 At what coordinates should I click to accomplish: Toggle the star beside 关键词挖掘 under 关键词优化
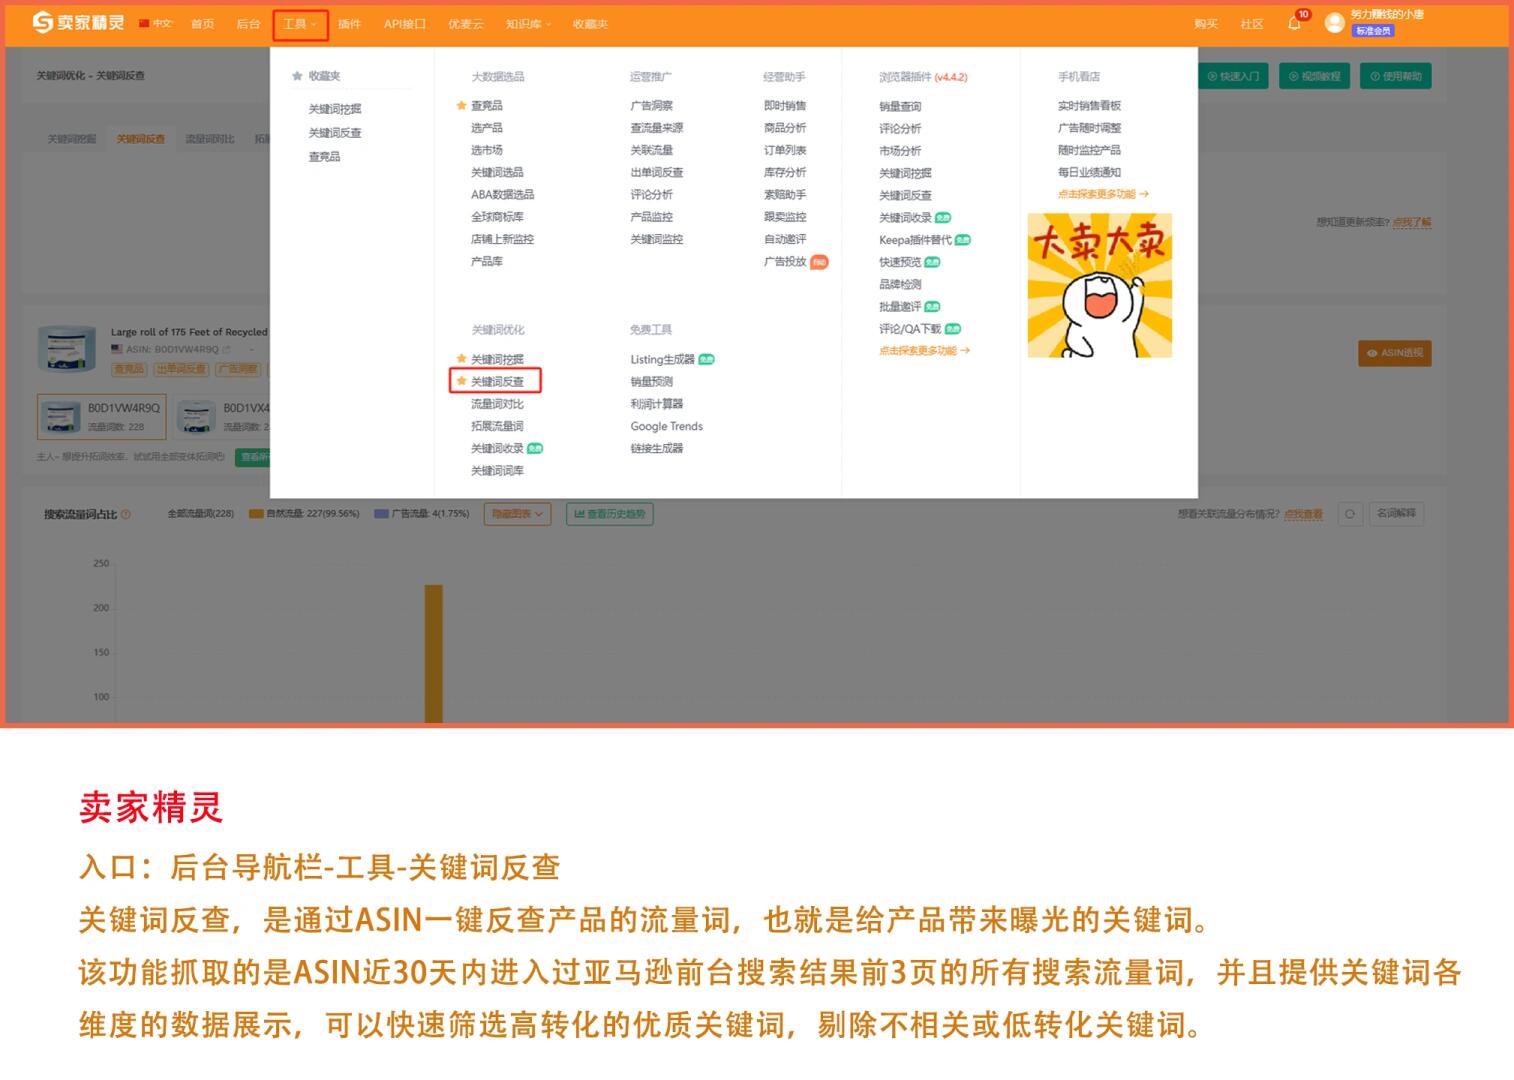pyautogui.click(x=461, y=359)
